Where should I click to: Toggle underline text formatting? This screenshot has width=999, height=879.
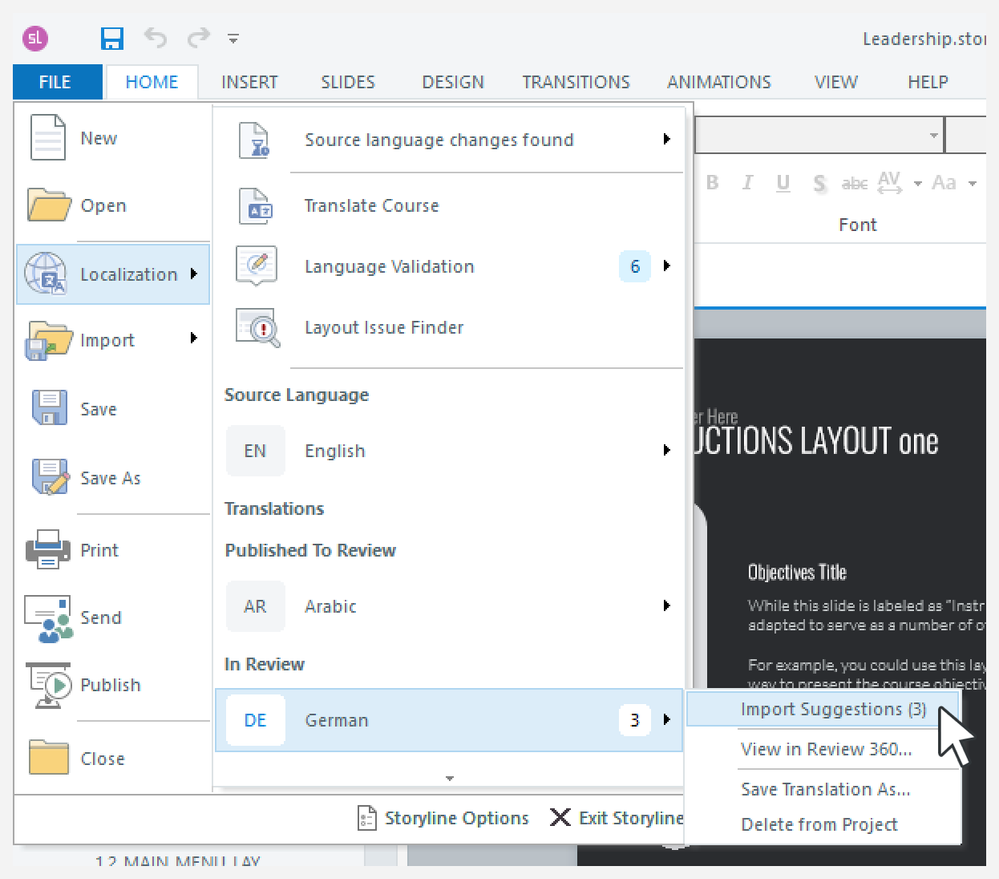(783, 183)
